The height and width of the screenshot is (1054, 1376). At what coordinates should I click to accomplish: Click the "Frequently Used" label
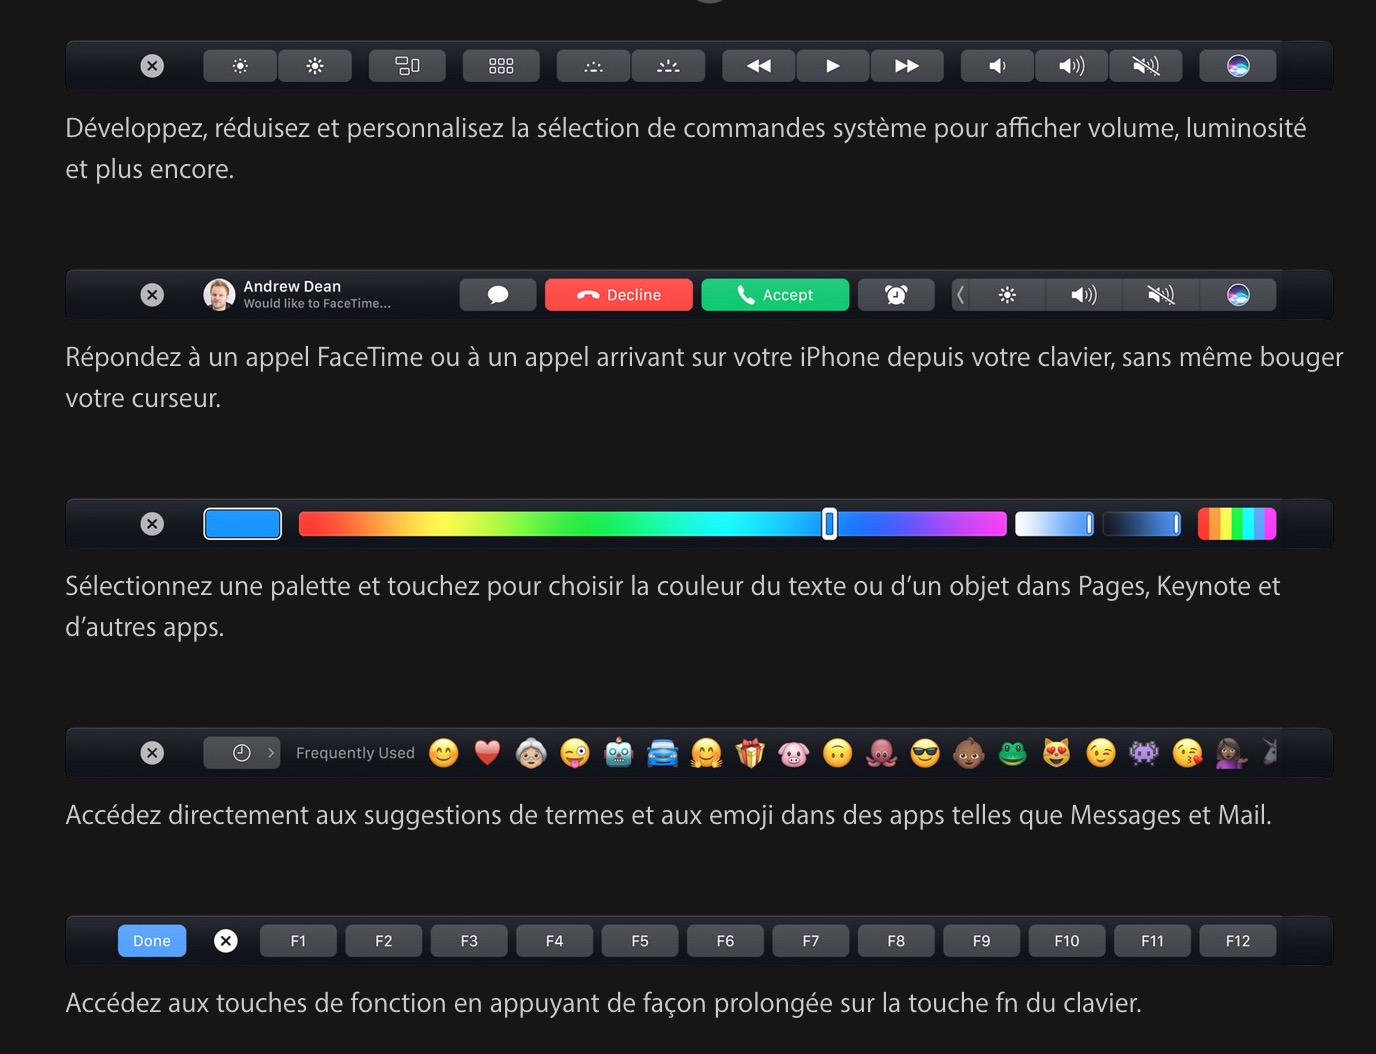click(x=355, y=753)
